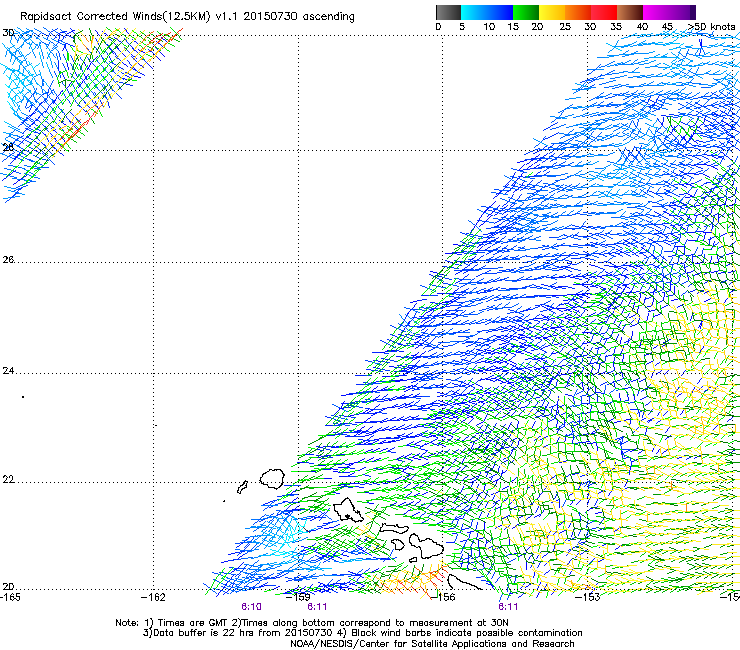This screenshot has height=650, width=740.
Task: Click the latitude label 28
Action: click(x=8, y=147)
